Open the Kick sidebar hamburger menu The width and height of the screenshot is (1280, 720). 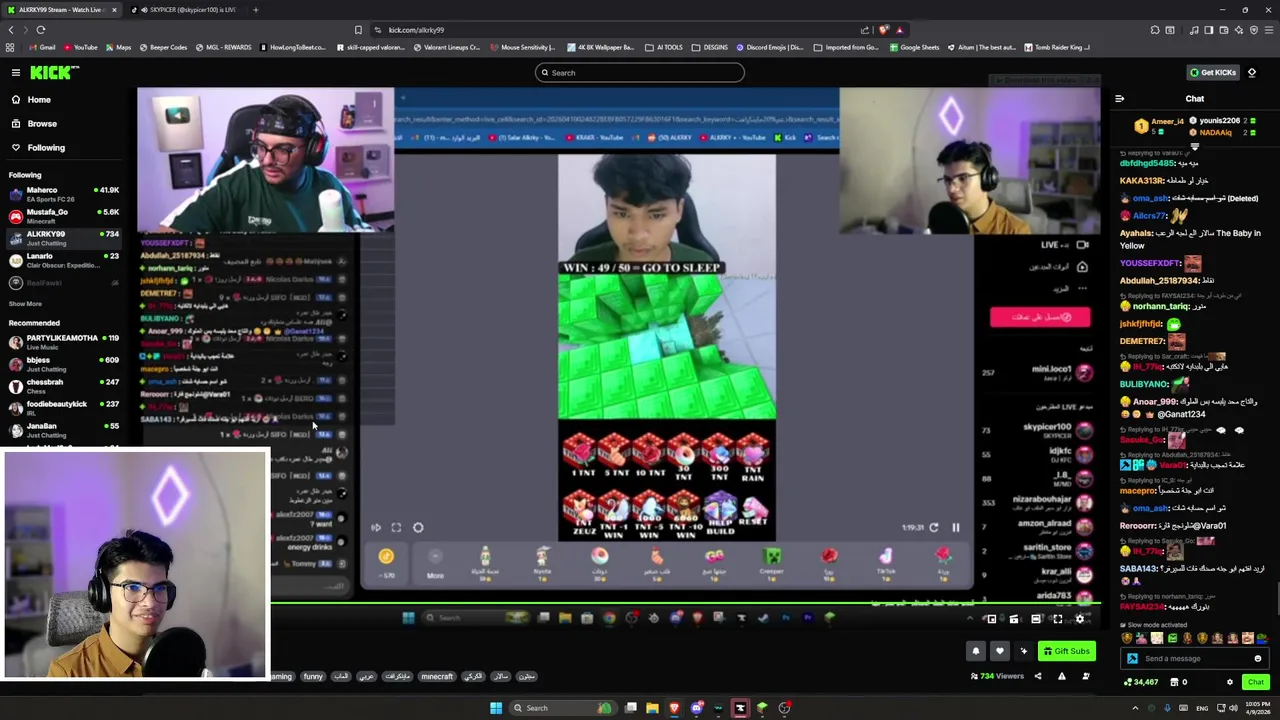coord(15,72)
